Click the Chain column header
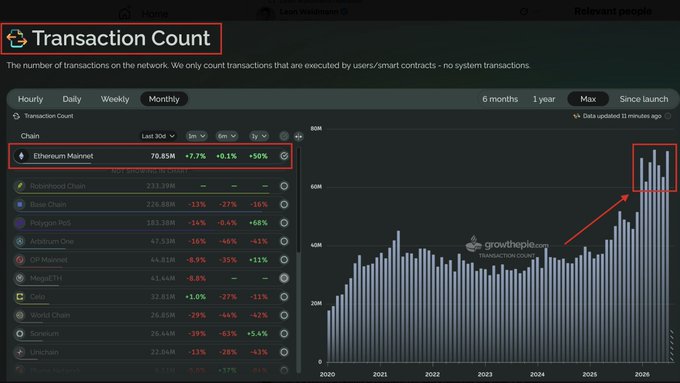This screenshot has height=383, width=680. point(30,136)
